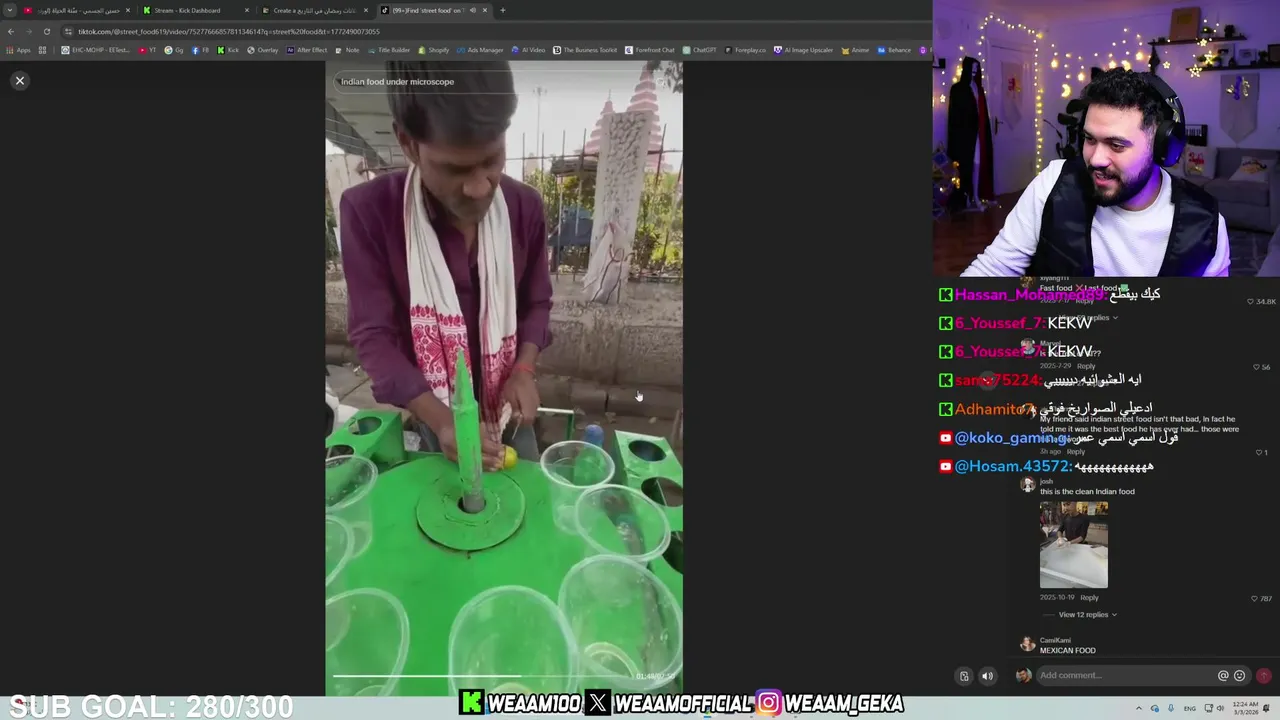Open the image in josh's comment
Image resolution: width=1280 pixels, height=720 pixels.
click(x=1074, y=545)
